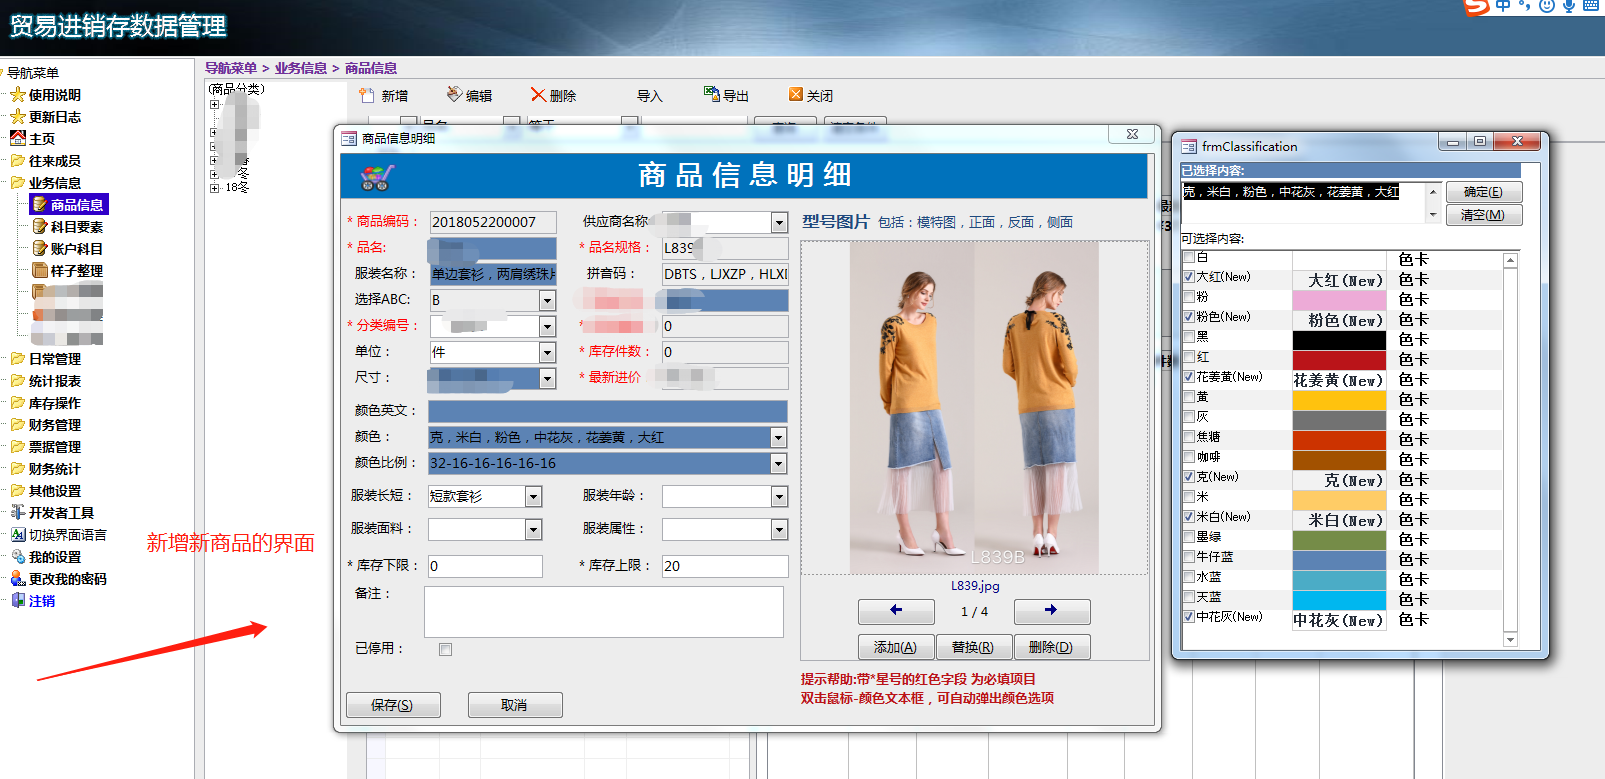This screenshot has height=779, width=1605.
Task: Show previous product image arrow
Action: (x=895, y=610)
